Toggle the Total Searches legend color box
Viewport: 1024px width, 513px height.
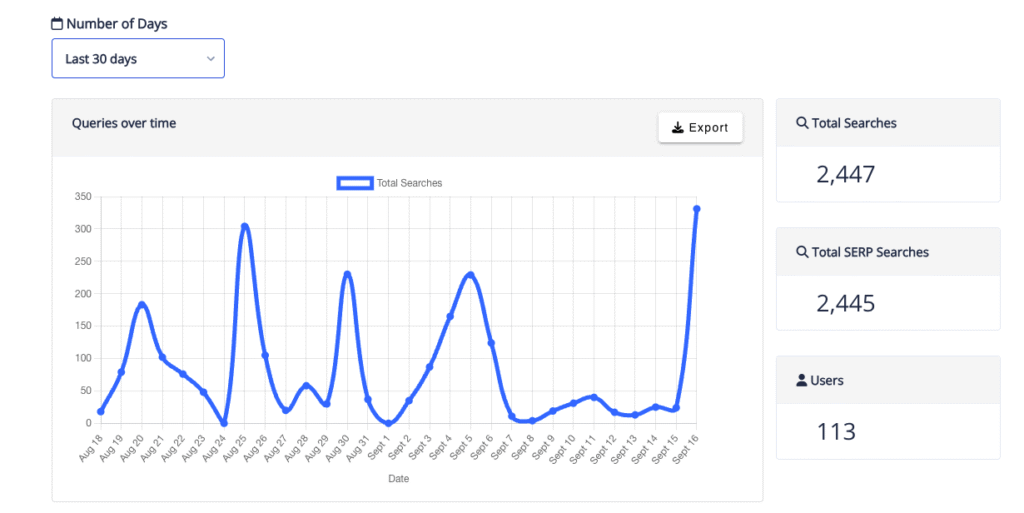tap(354, 183)
